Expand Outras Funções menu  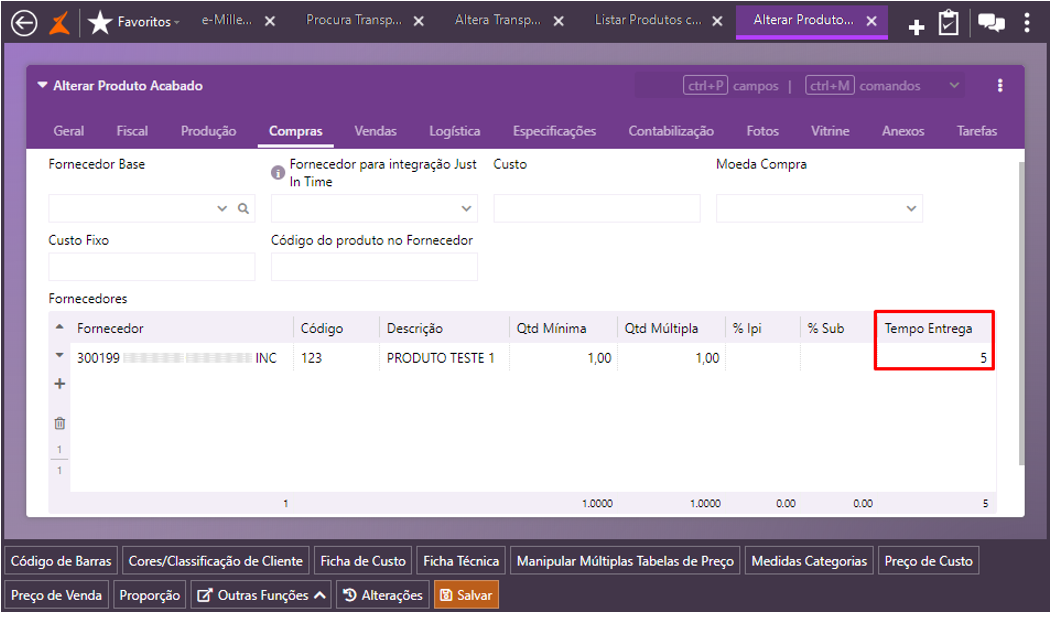261,595
